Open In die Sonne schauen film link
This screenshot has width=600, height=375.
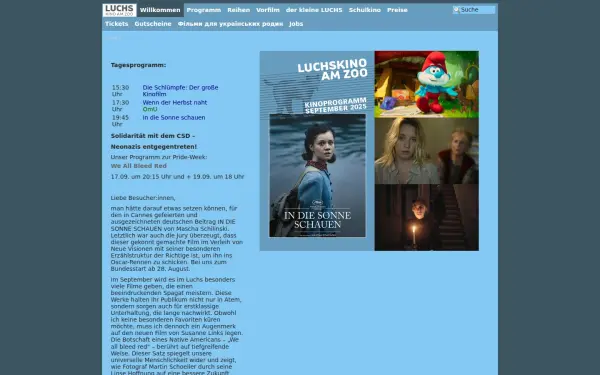[174, 117]
